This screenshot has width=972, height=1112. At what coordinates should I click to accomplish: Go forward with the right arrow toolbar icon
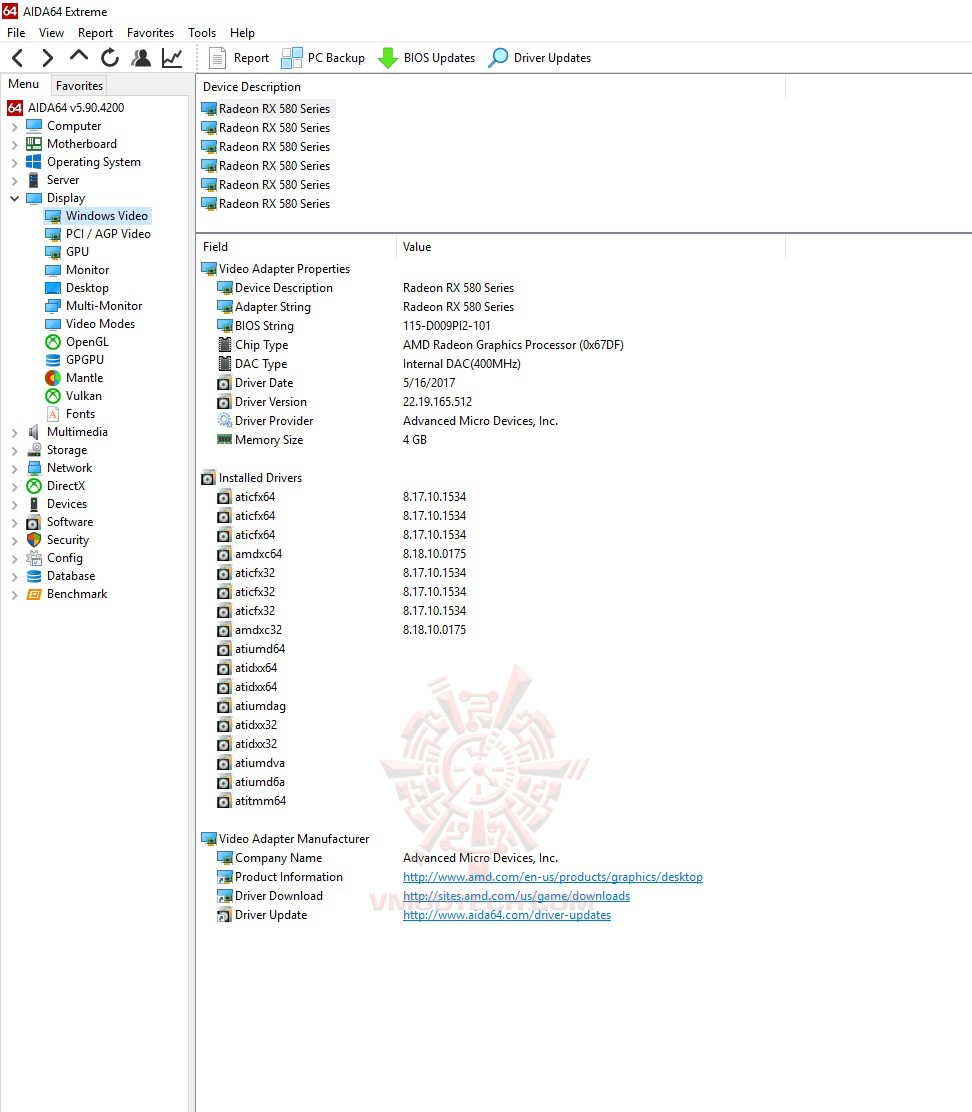click(x=48, y=57)
